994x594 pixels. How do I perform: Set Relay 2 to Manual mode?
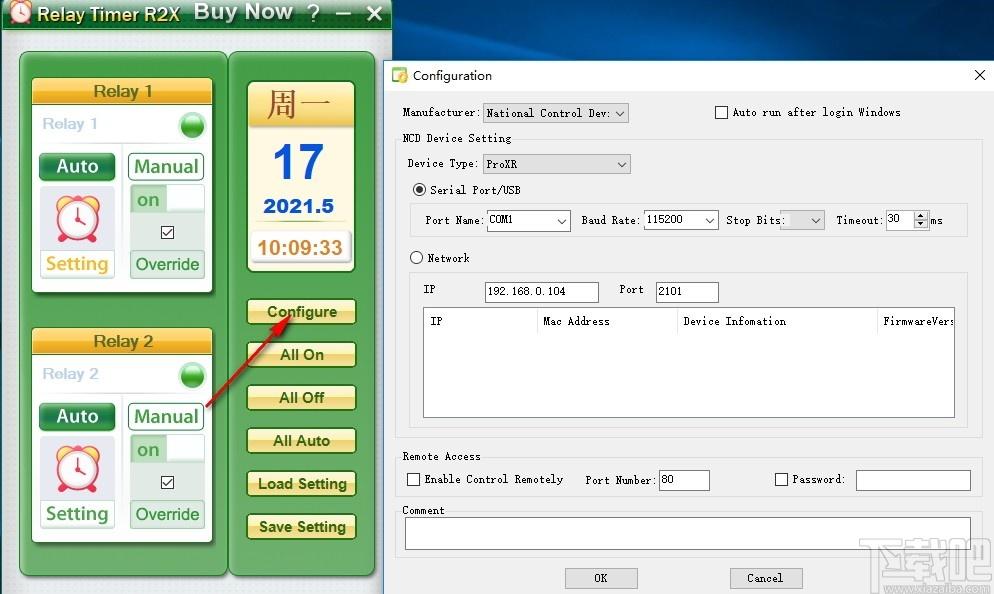point(166,416)
